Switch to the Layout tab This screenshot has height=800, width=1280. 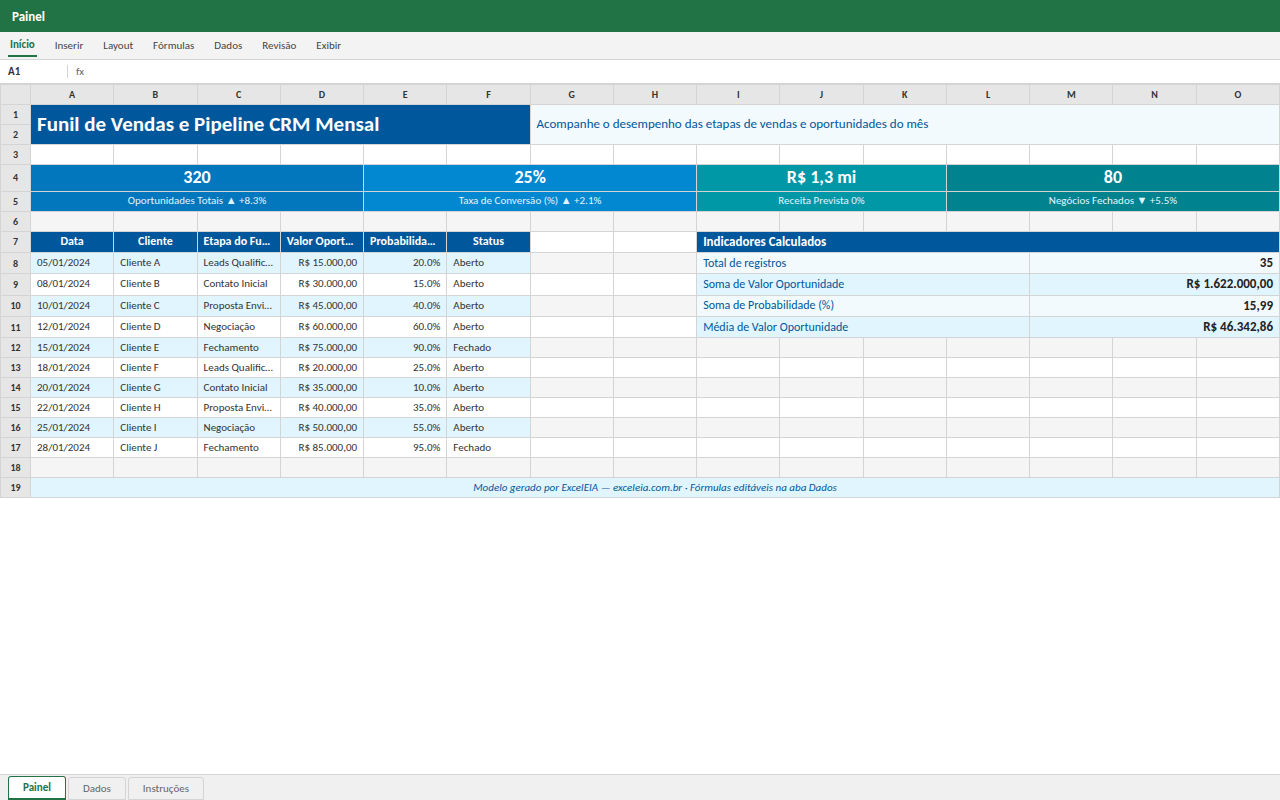coord(118,45)
